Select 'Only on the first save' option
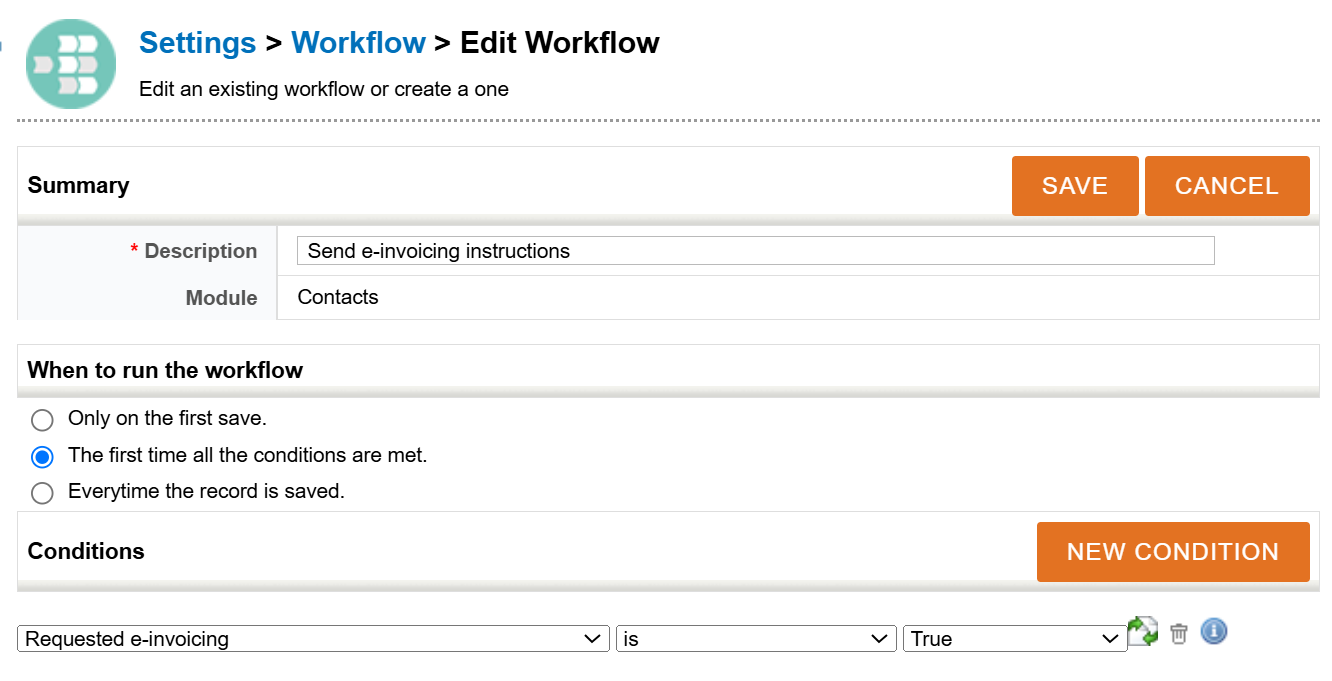The height and width of the screenshot is (681, 1332). (x=42, y=420)
